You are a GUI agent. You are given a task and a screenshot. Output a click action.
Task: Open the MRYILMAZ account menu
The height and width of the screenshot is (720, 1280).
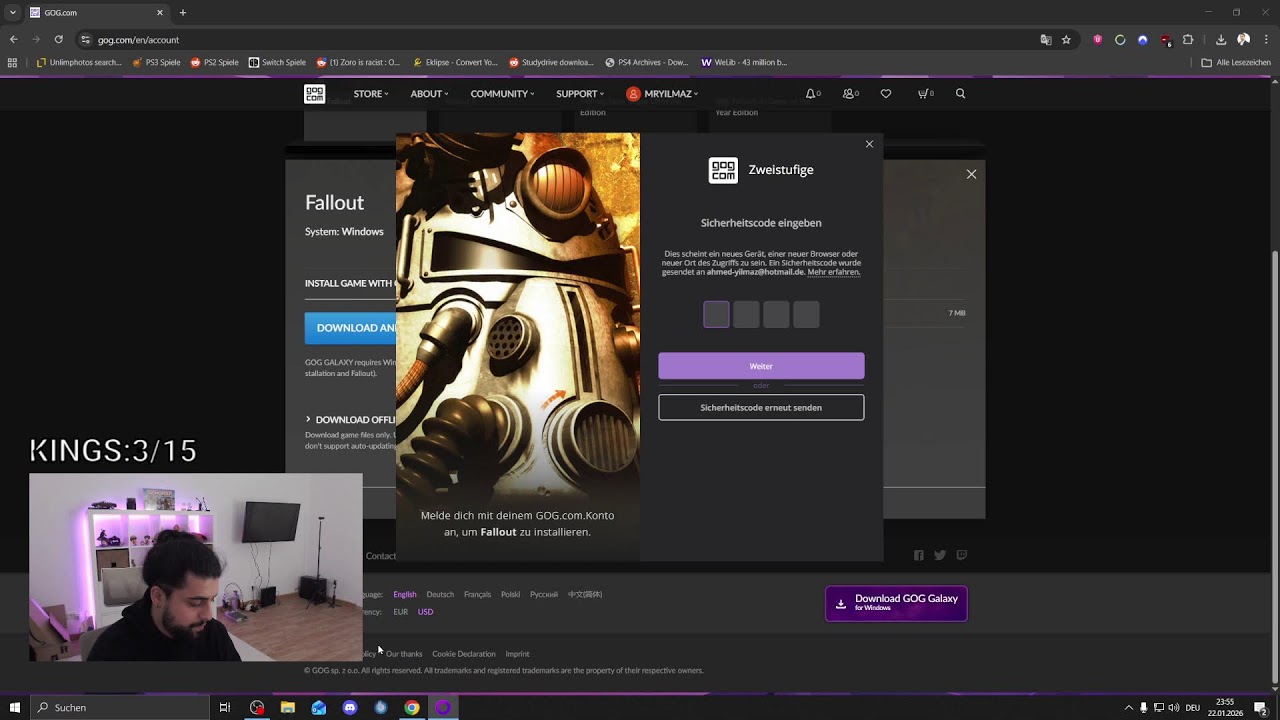tap(662, 94)
